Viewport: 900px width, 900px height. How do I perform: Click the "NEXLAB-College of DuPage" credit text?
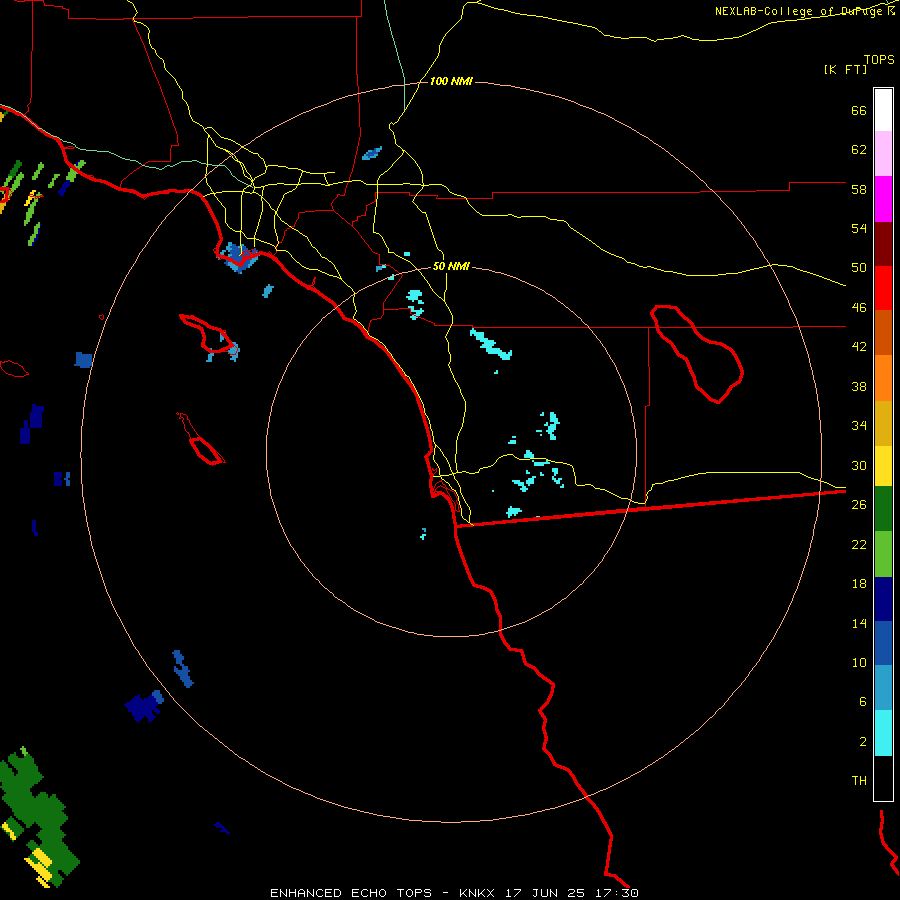coord(800,11)
